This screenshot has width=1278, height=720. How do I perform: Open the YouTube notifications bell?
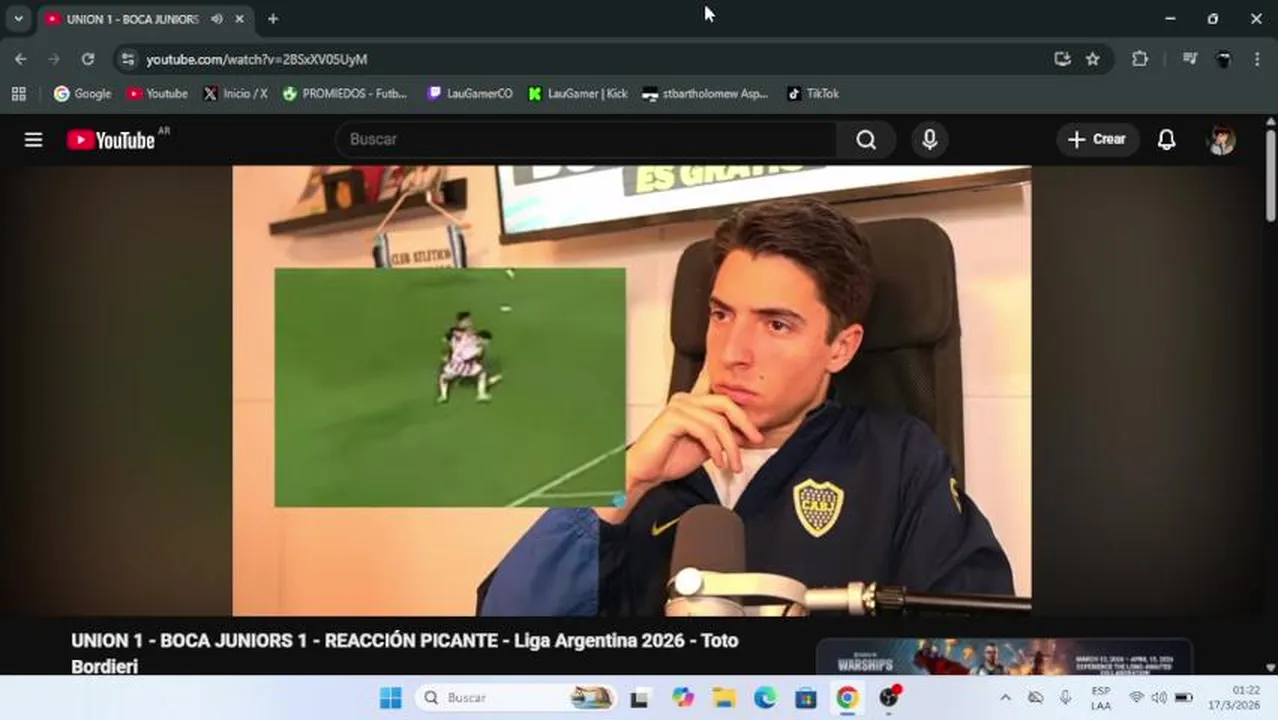coord(1166,140)
